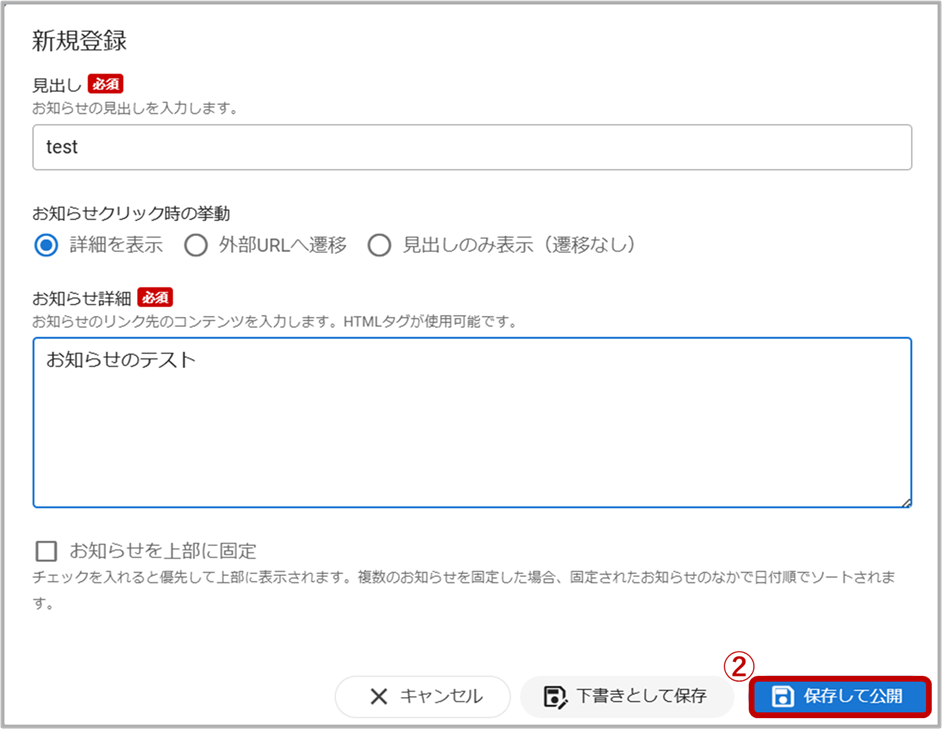The image size is (942, 729).
Task: Click the 必須 badge beside 見出し
Action: coord(106,84)
